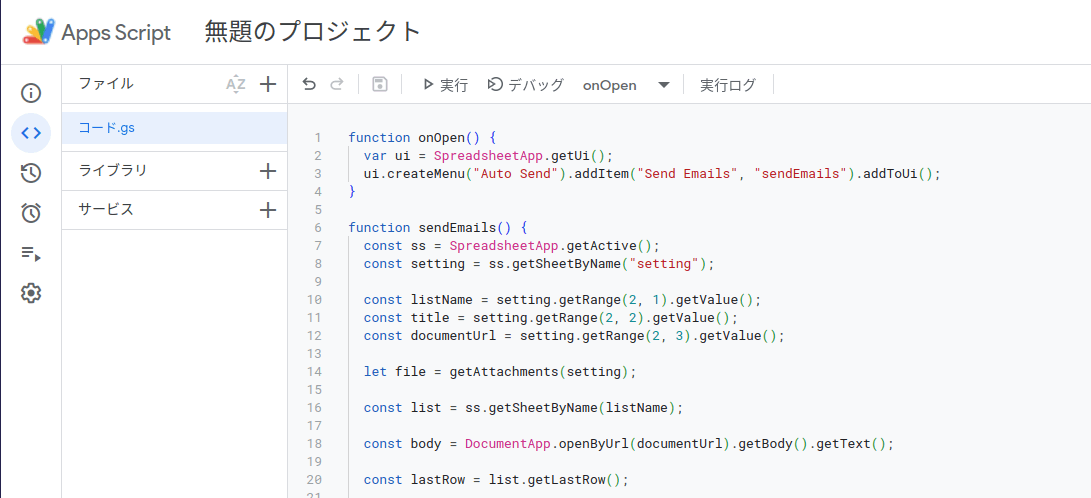Click the ライブラリ section label
The height and width of the screenshot is (498, 1091).
coord(113,170)
